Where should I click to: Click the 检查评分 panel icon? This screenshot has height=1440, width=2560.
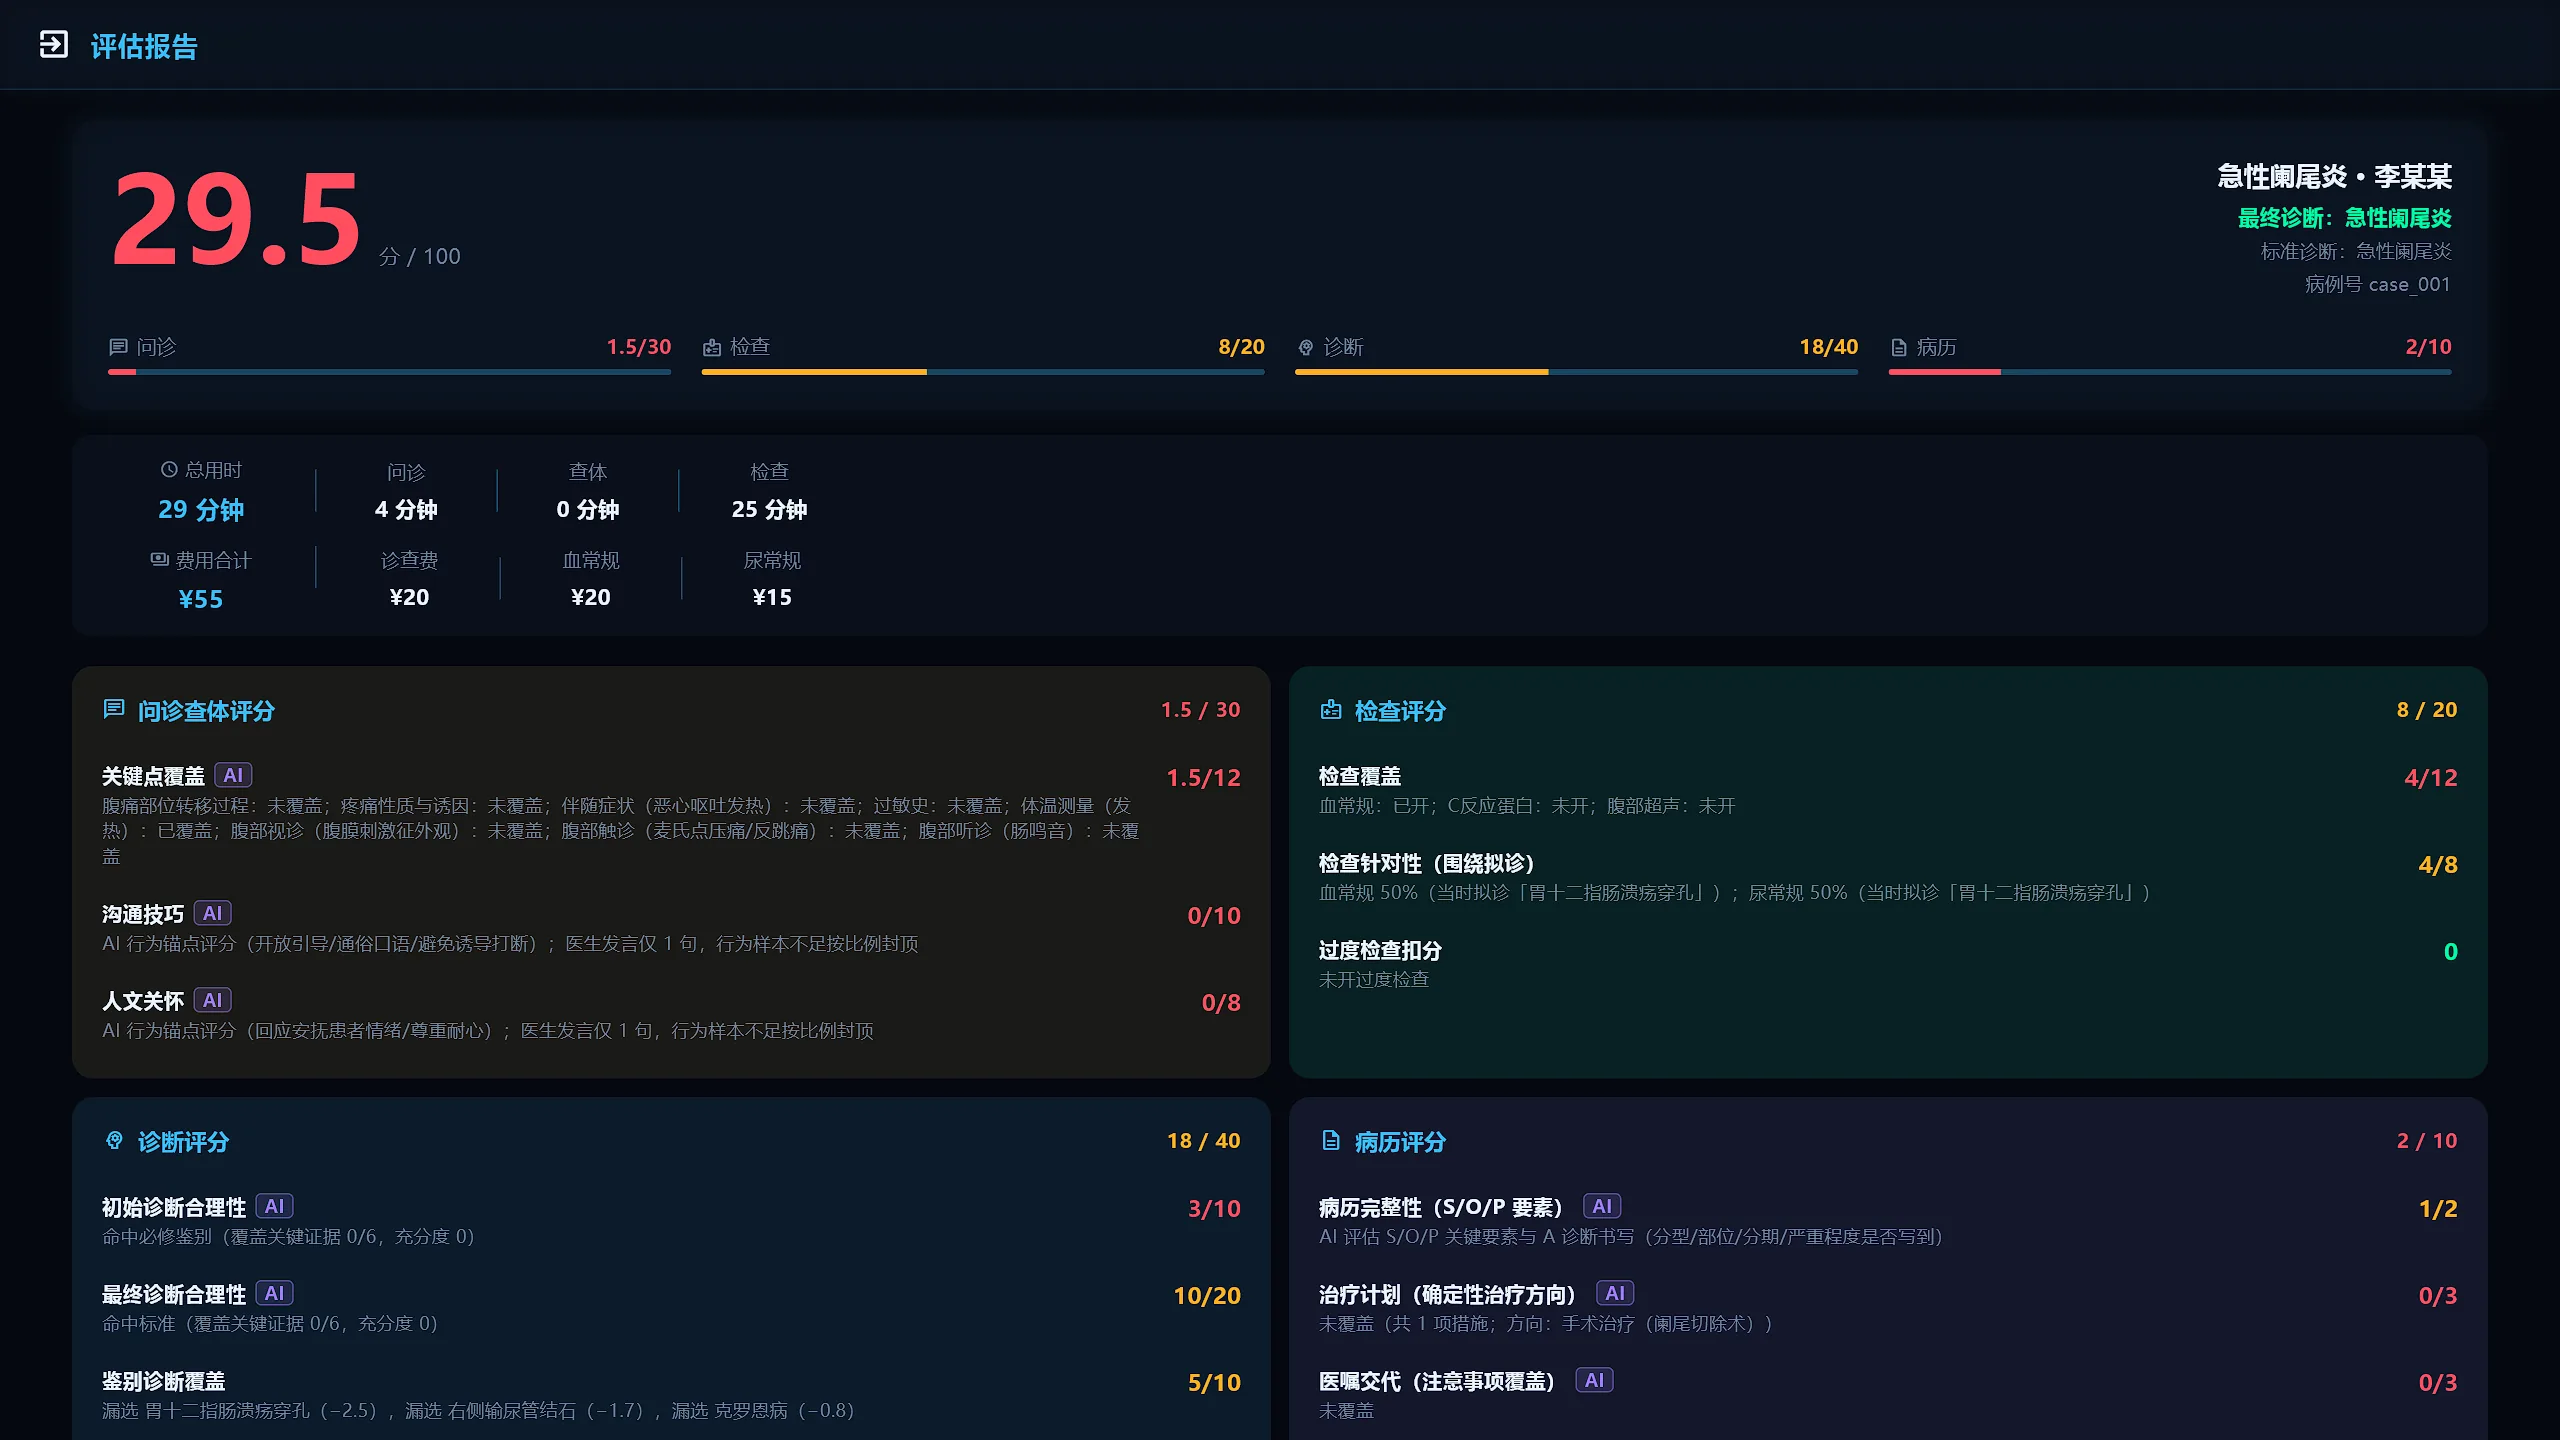click(x=1330, y=709)
